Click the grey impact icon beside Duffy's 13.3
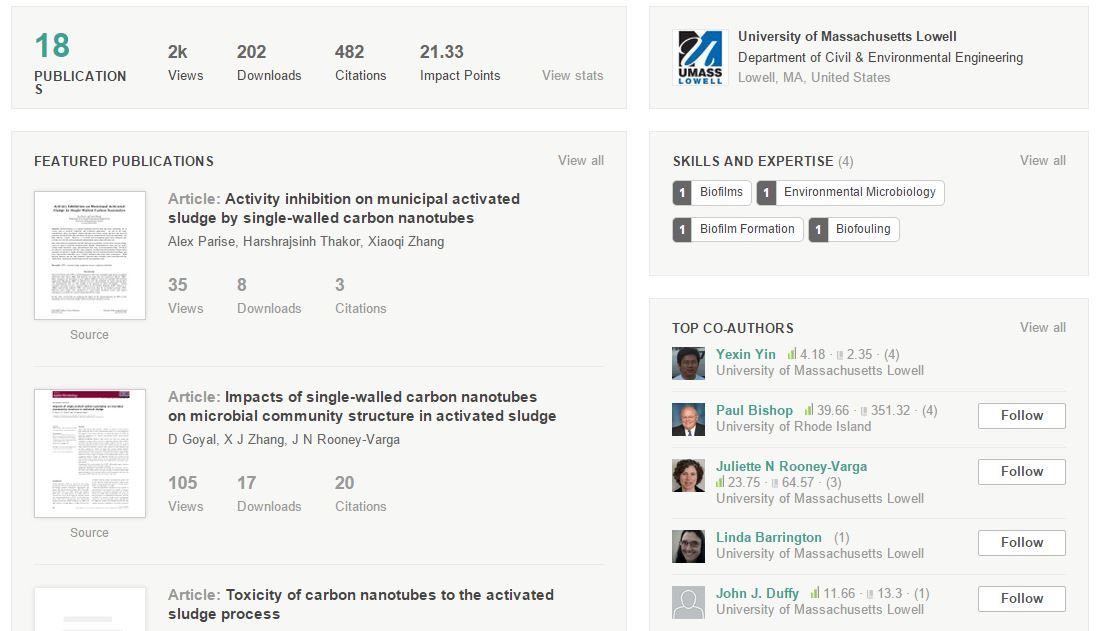The image size is (1099, 631). click(x=870, y=595)
